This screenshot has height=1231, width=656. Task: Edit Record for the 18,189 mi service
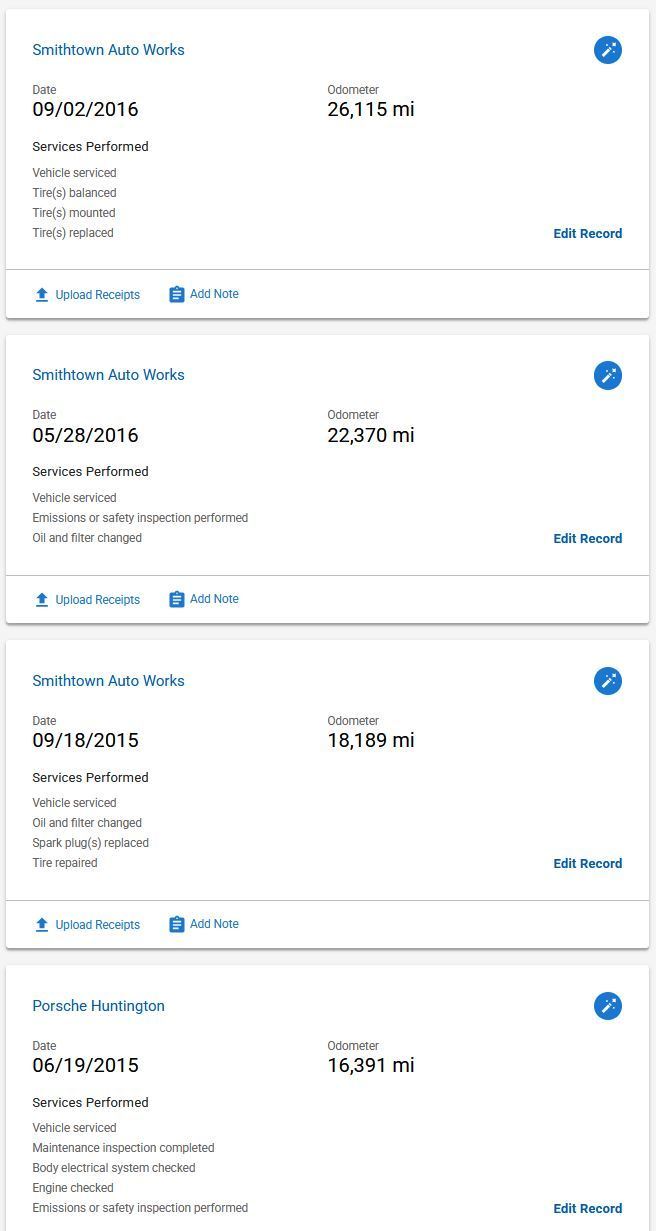click(x=587, y=863)
